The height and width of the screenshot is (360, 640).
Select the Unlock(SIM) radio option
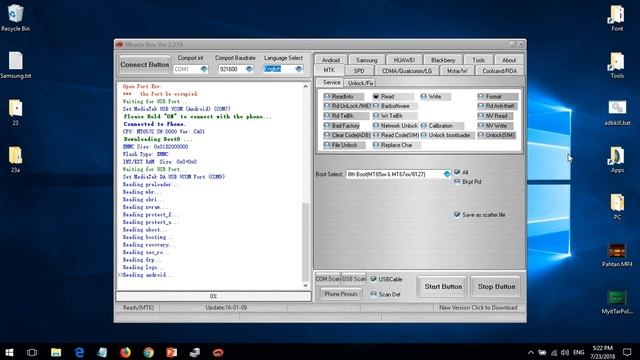pos(497,135)
